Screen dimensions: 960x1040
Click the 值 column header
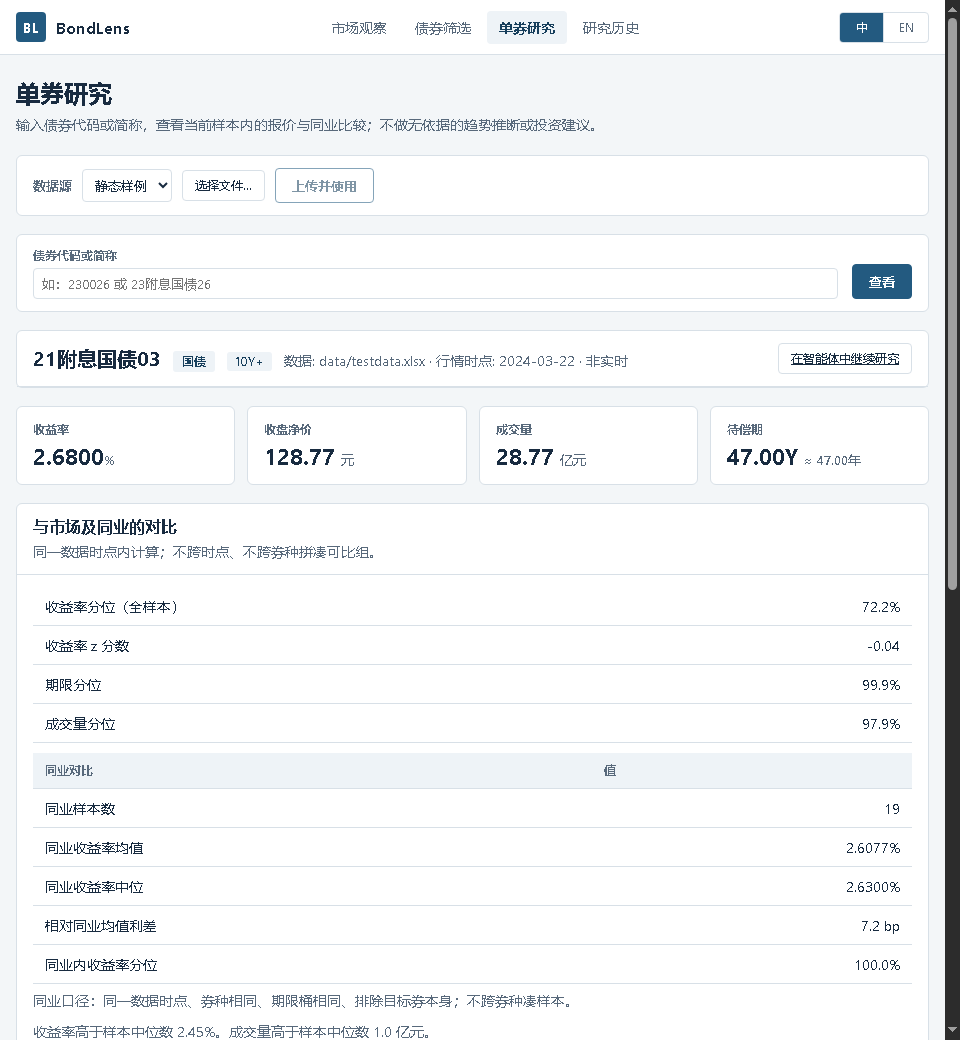point(610,771)
